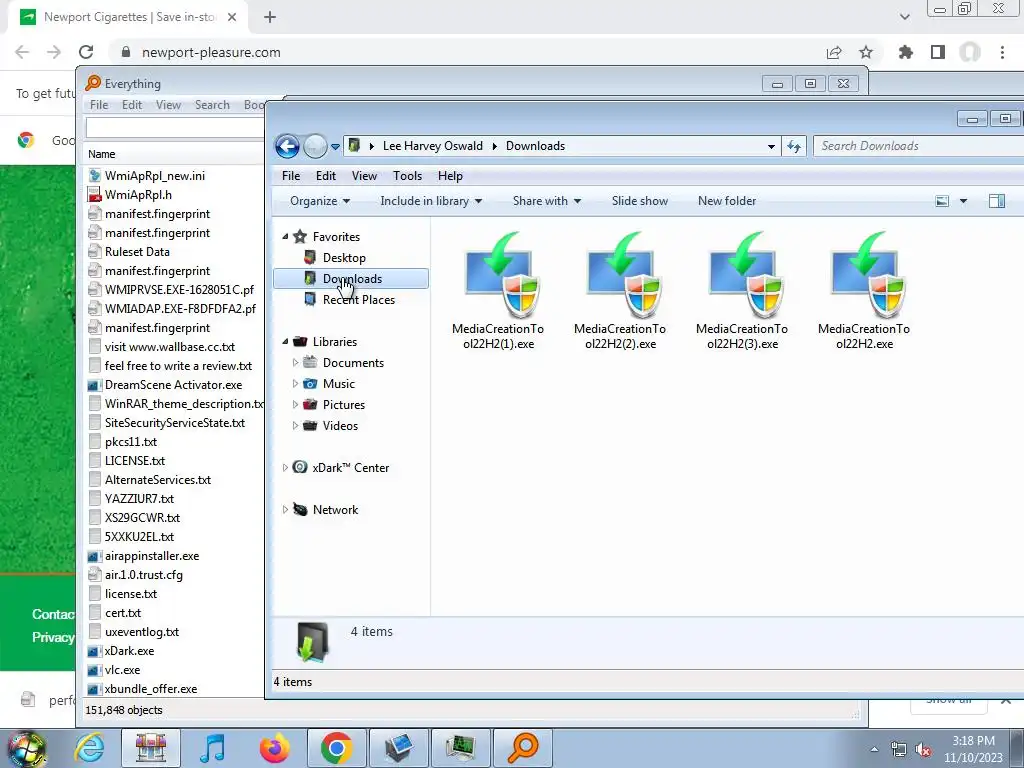Expand the Pictures library
Screen dimensions: 1024x768
tap(295, 404)
